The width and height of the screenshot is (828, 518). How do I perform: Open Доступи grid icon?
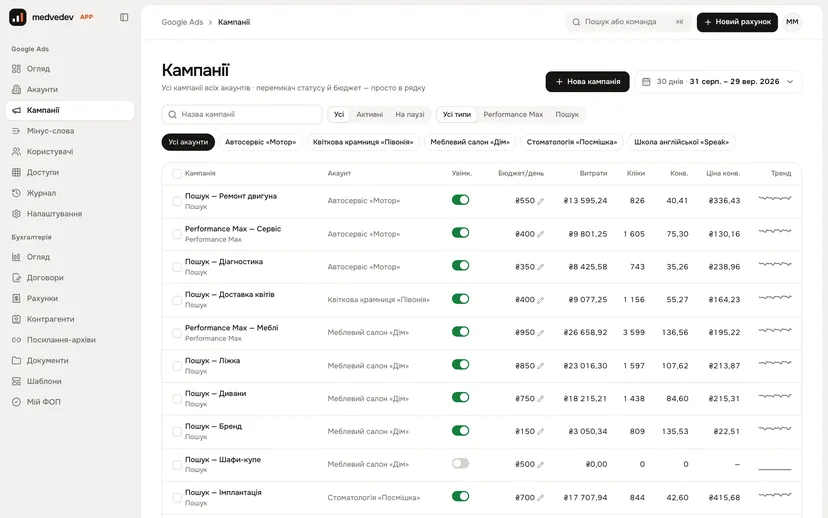click(x=16, y=172)
